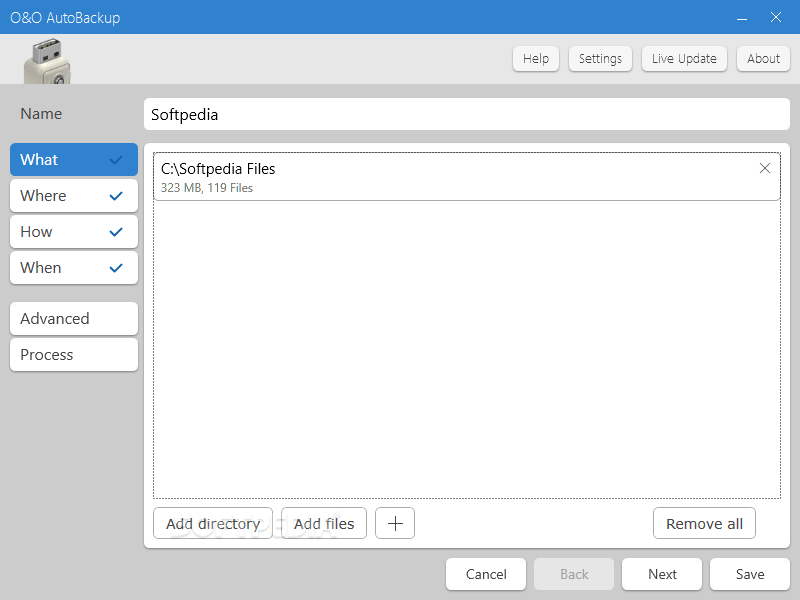Image resolution: width=800 pixels, height=600 pixels.
Task: Open the When step
Action: point(74,268)
